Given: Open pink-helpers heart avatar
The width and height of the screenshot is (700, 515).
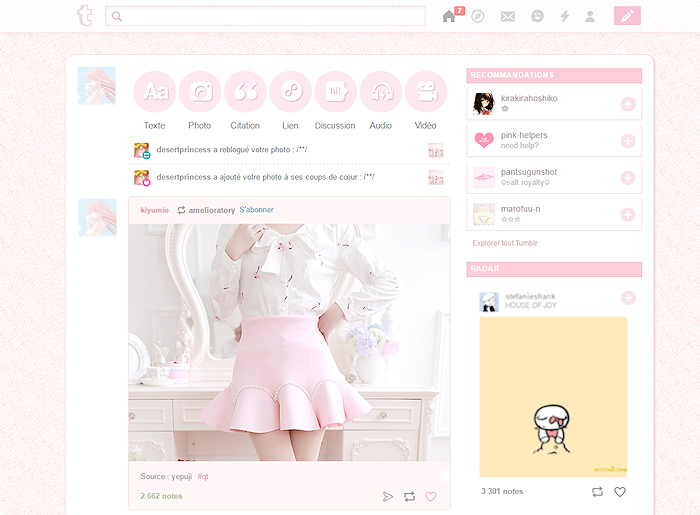Looking at the screenshot, I should click(x=484, y=141).
